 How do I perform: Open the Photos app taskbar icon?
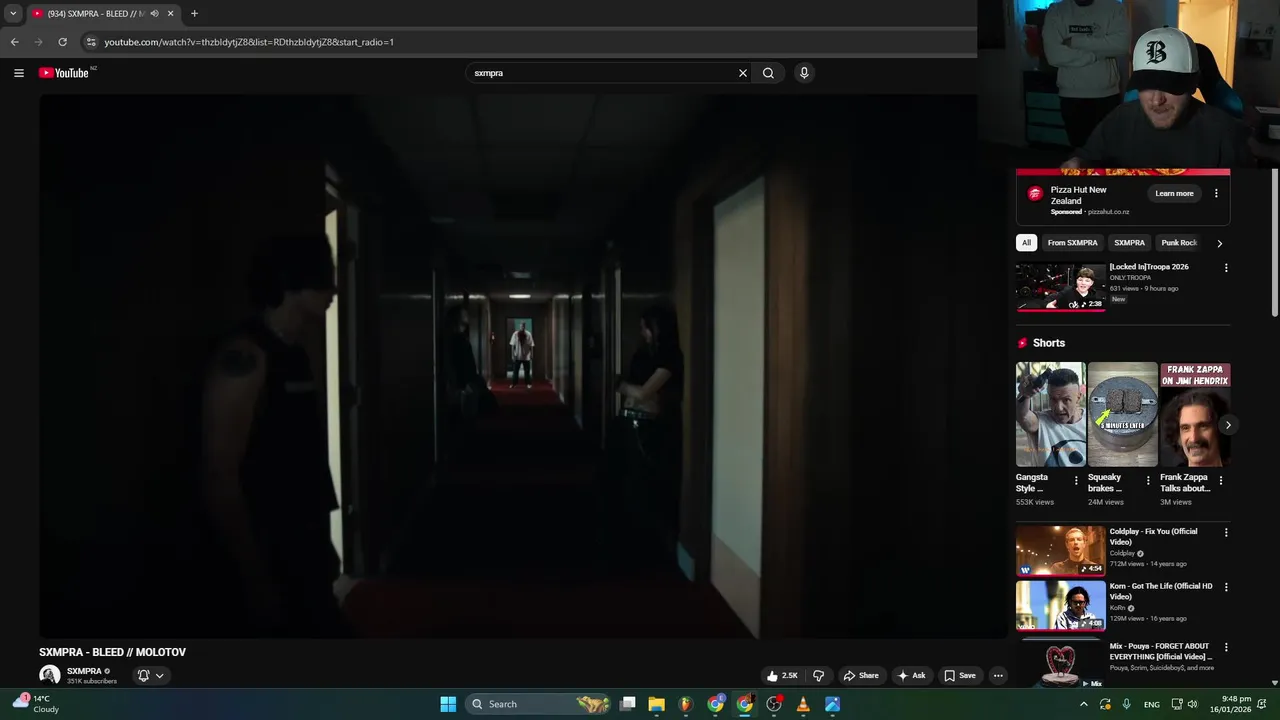(x=832, y=704)
